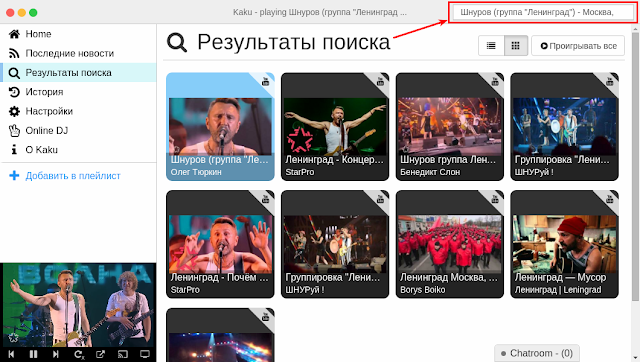Open the Chatroom - (0) panel
The width and height of the screenshot is (640, 362).
pyautogui.click(x=537, y=353)
